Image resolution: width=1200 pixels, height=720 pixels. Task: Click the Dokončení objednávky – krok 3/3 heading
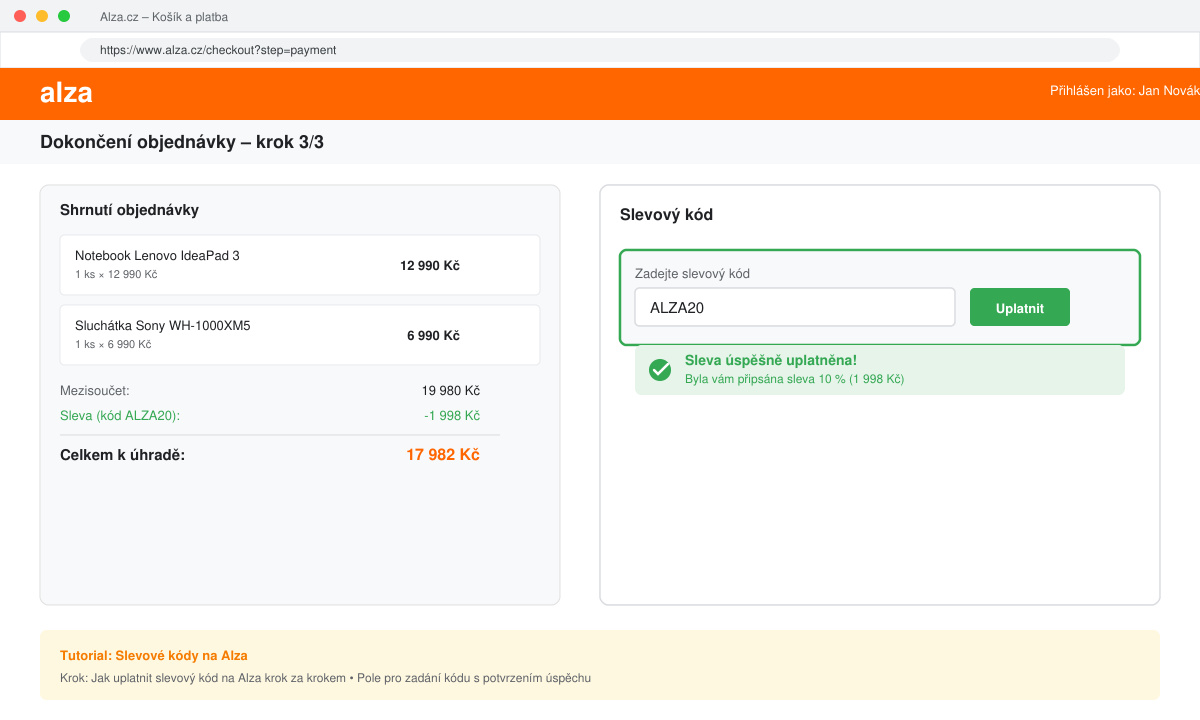click(182, 142)
